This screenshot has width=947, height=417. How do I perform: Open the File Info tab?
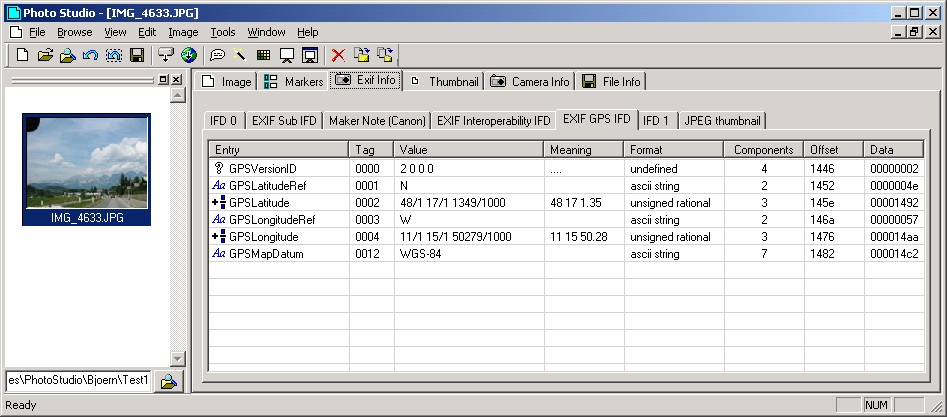tap(611, 82)
